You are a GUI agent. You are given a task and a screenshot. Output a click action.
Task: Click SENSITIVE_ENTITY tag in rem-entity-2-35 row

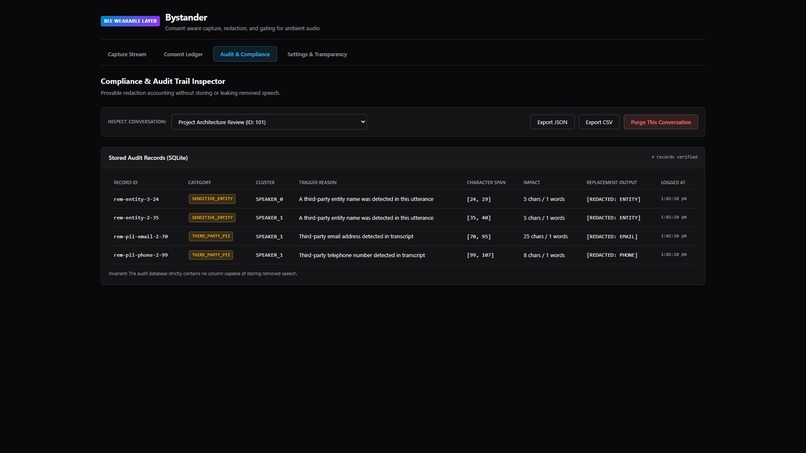[x=212, y=218]
